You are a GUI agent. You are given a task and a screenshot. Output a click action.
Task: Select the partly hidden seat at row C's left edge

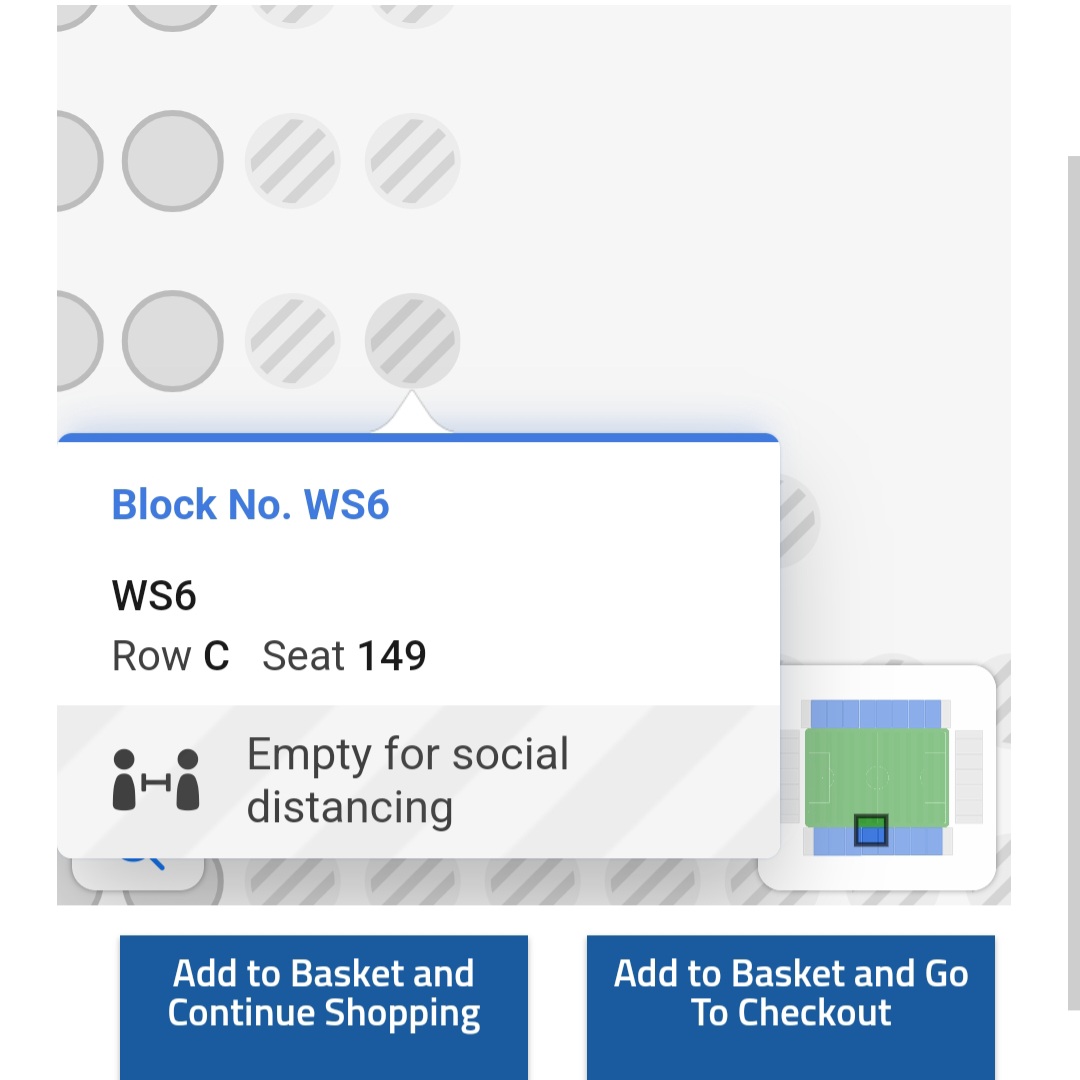[79, 340]
